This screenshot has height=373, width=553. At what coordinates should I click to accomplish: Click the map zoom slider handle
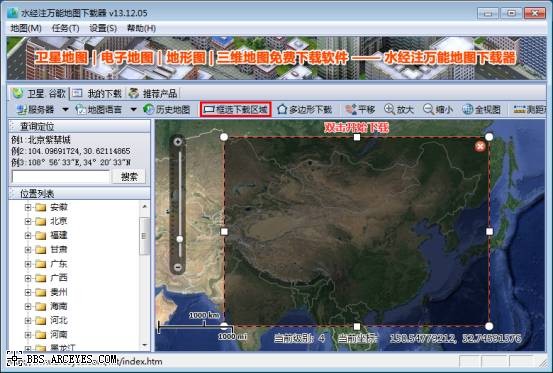tap(180, 239)
